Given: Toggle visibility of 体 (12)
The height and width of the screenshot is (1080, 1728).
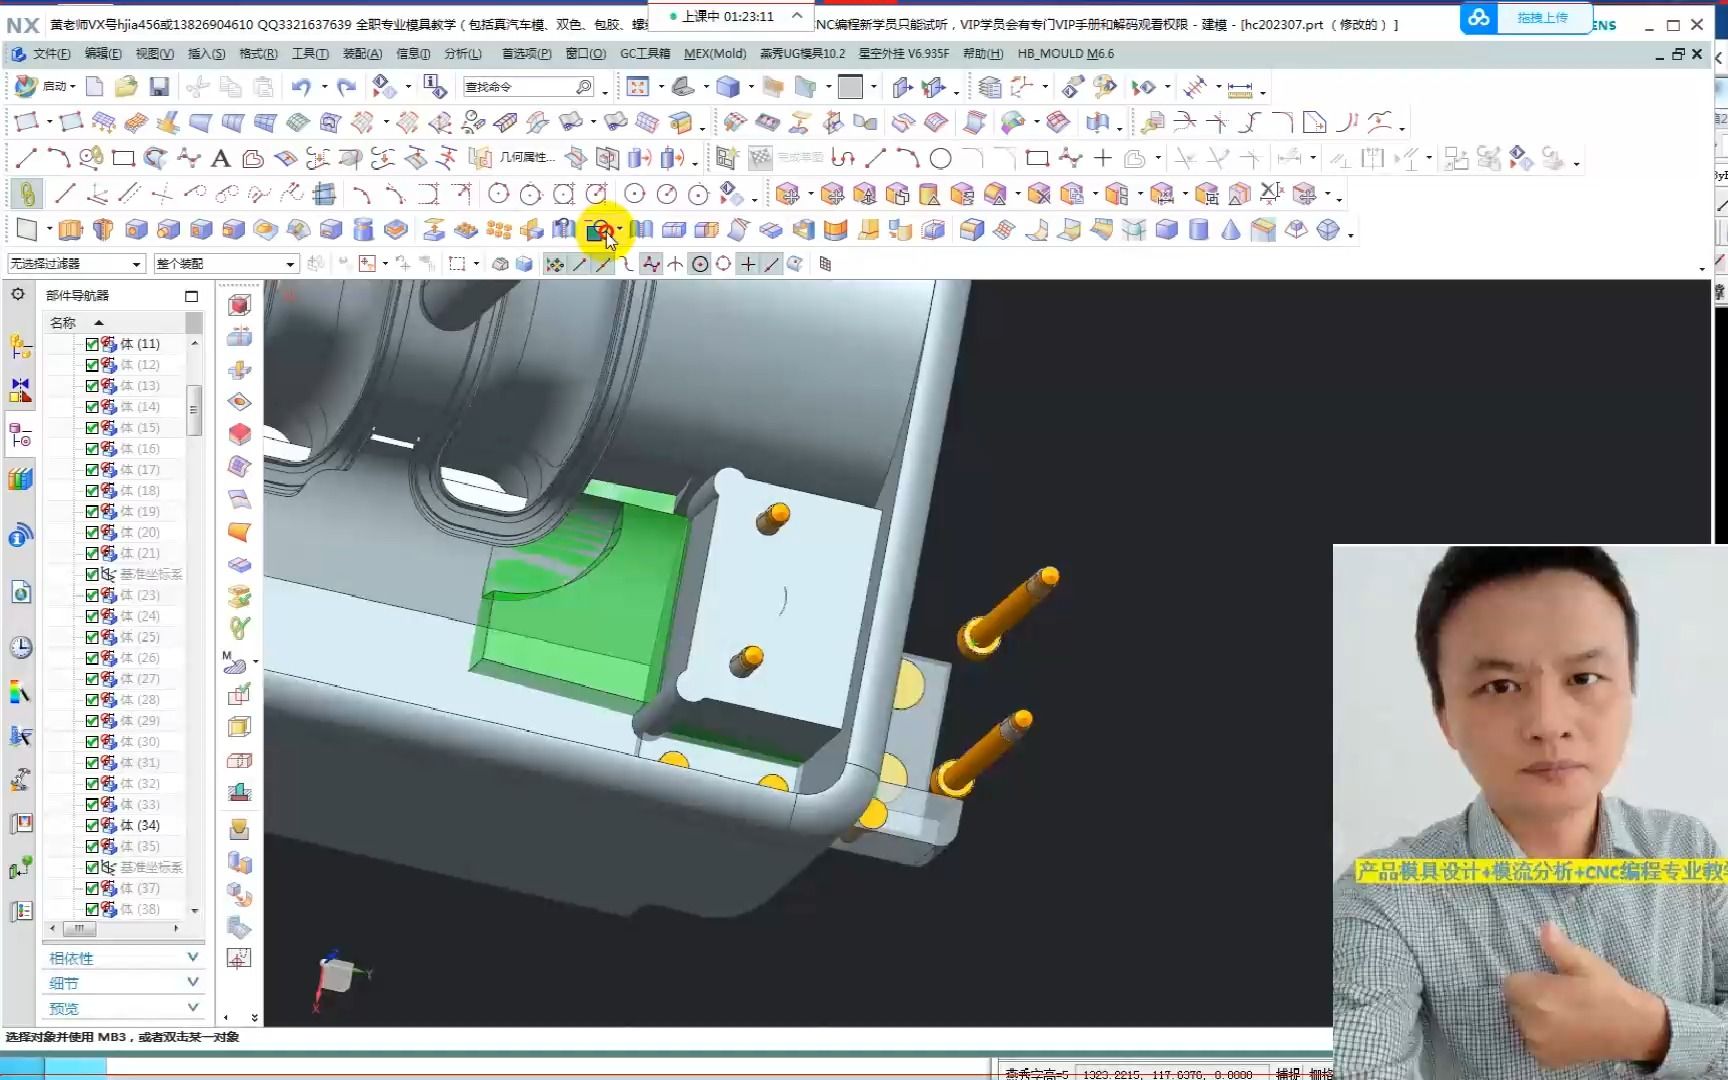Looking at the screenshot, I should [92, 365].
